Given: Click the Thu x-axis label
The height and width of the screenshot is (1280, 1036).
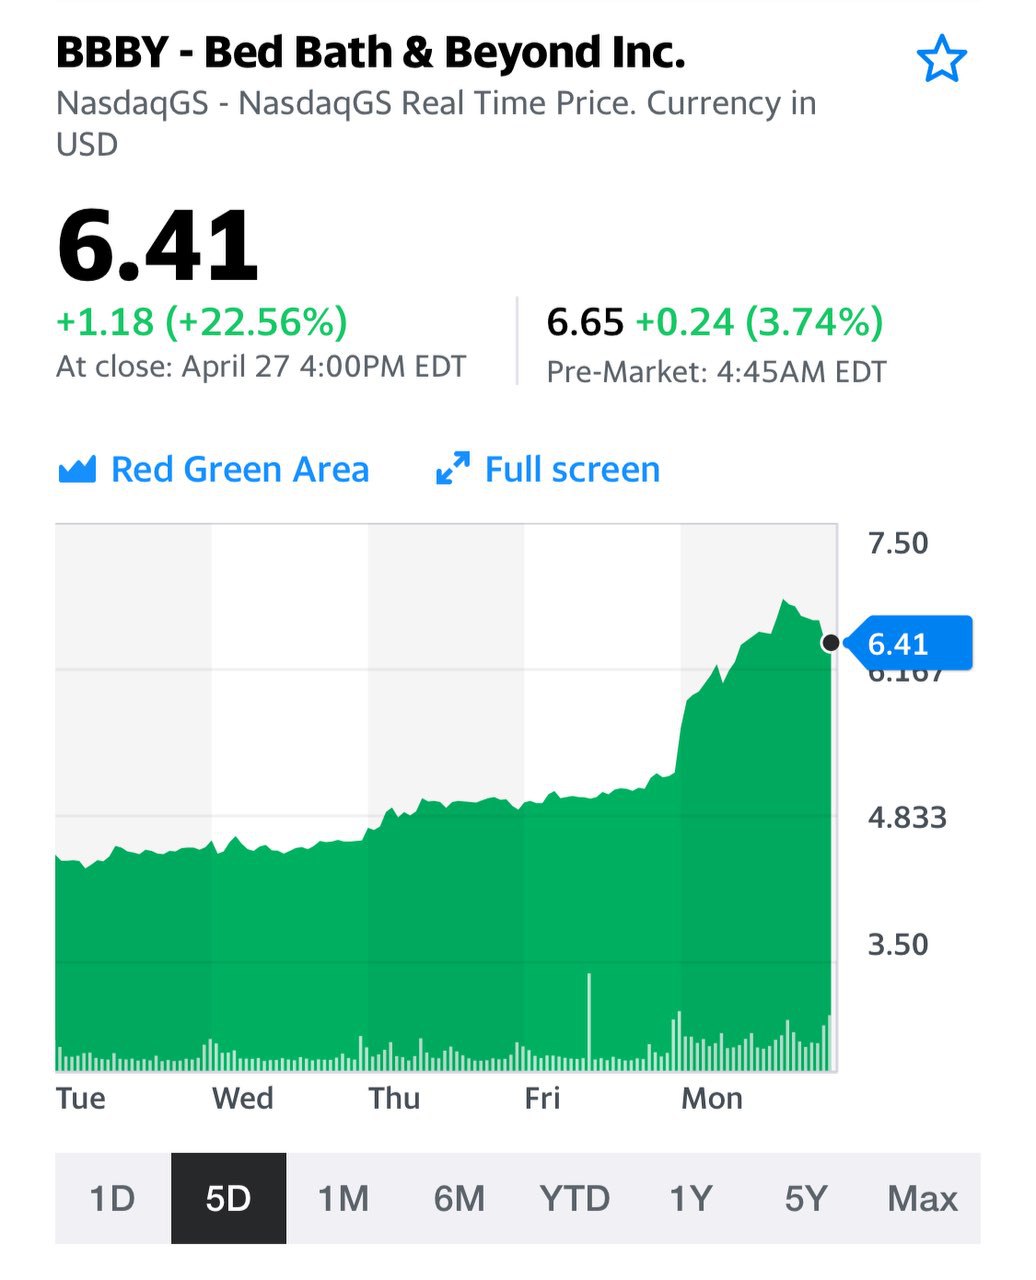Looking at the screenshot, I should click(x=394, y=1098).
